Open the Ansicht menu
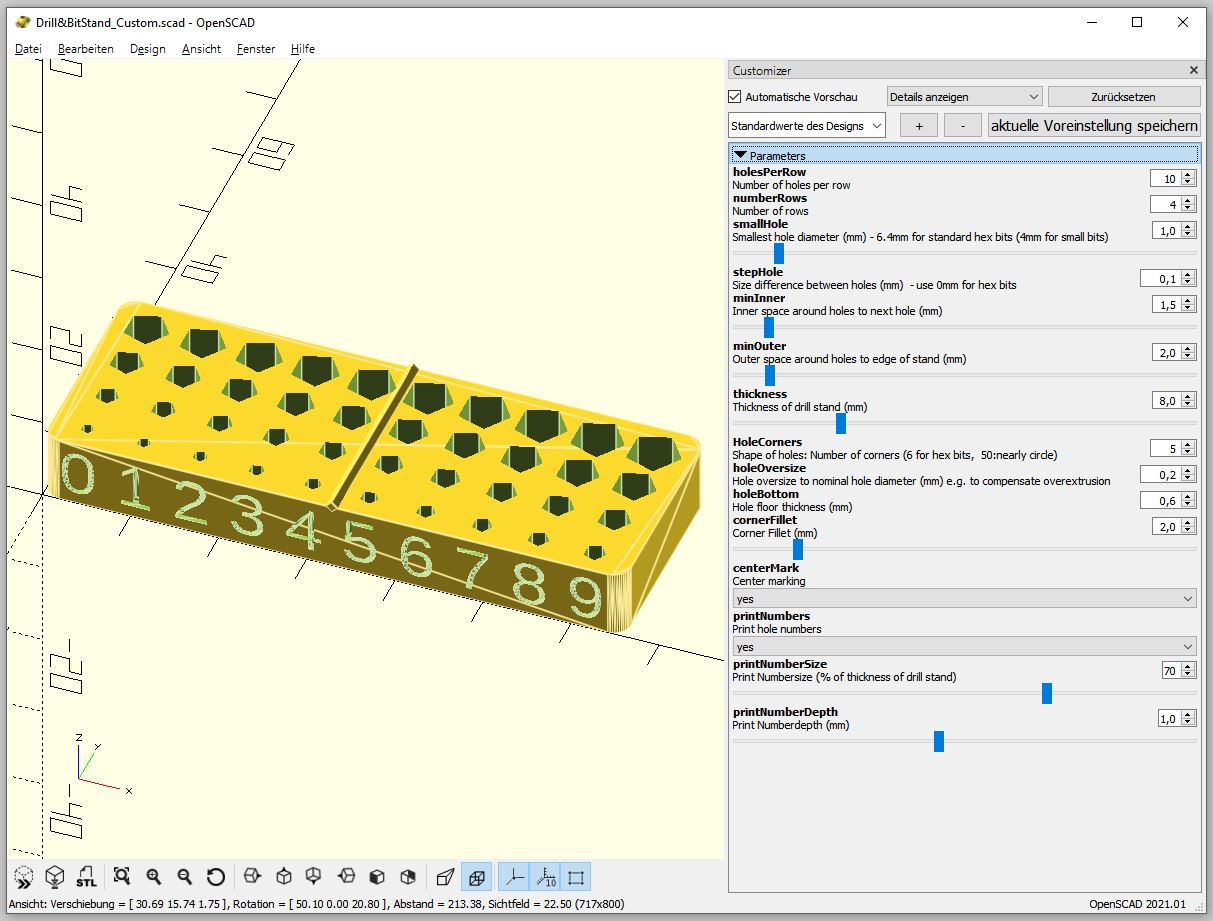 pos(201,48)
